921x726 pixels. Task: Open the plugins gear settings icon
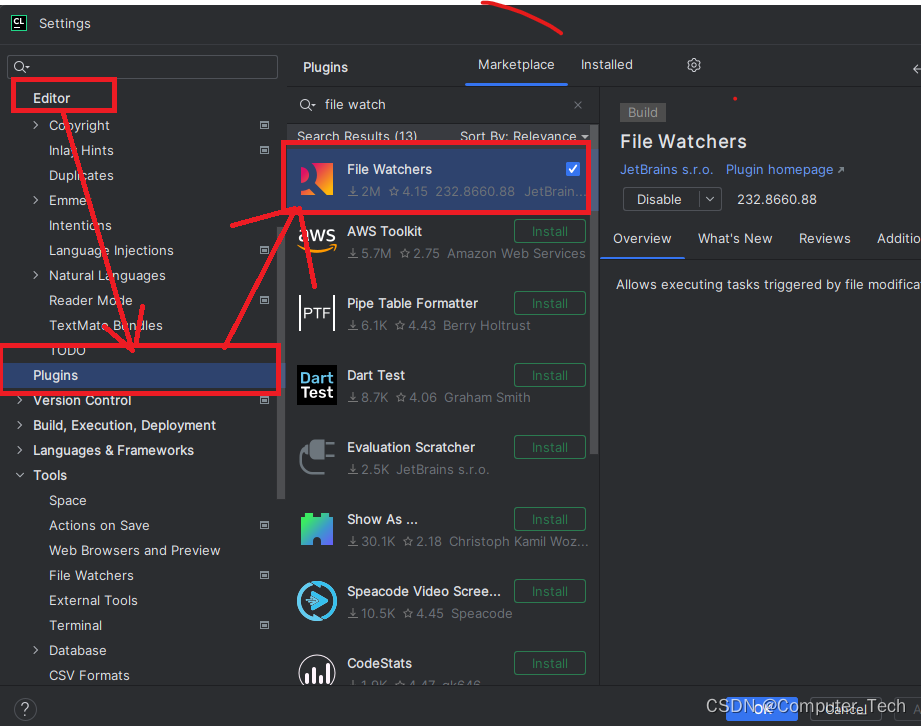click(694, 65)
